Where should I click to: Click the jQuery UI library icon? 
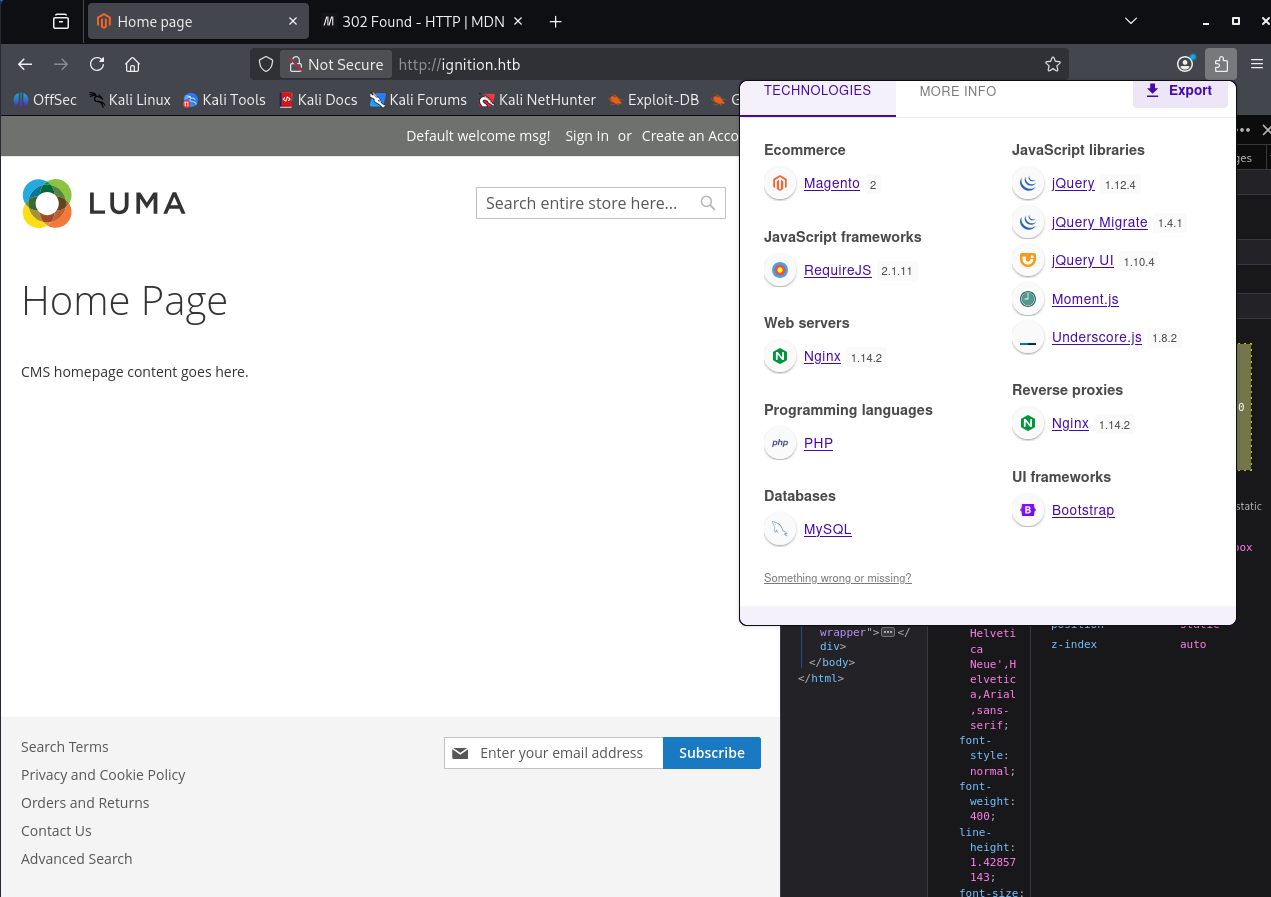(x=1028, y=261)
